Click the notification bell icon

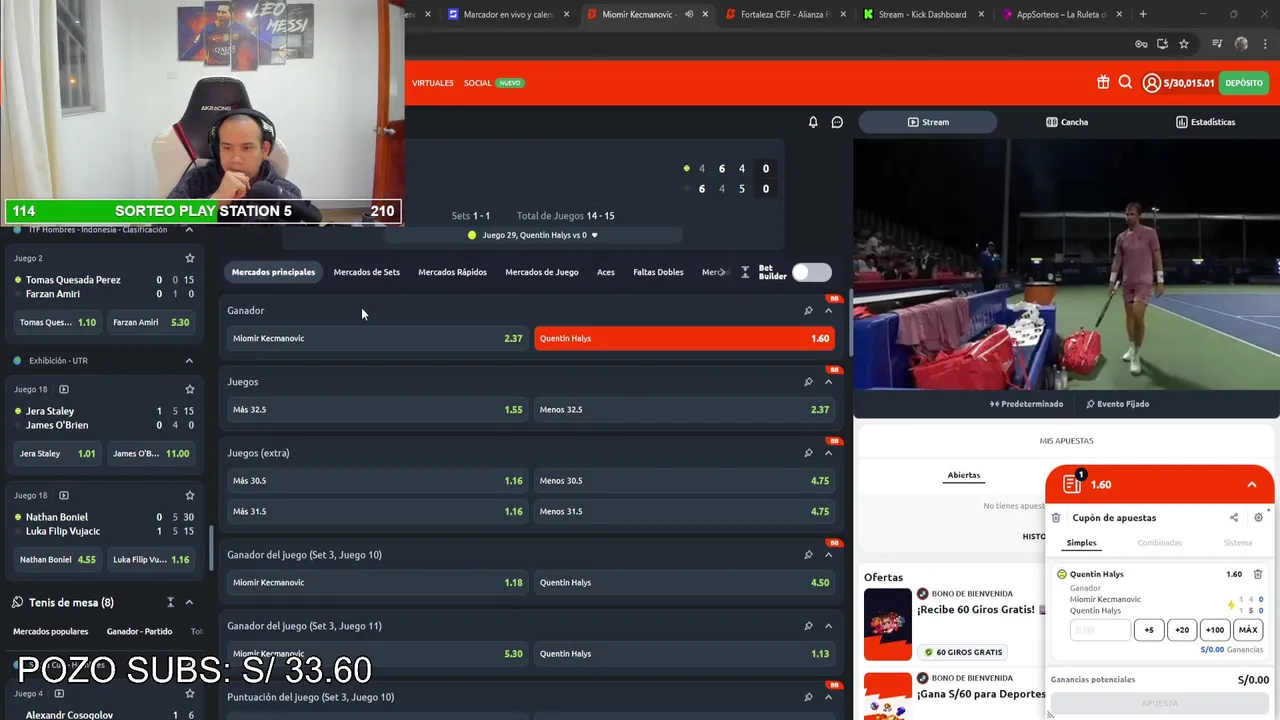813,122
